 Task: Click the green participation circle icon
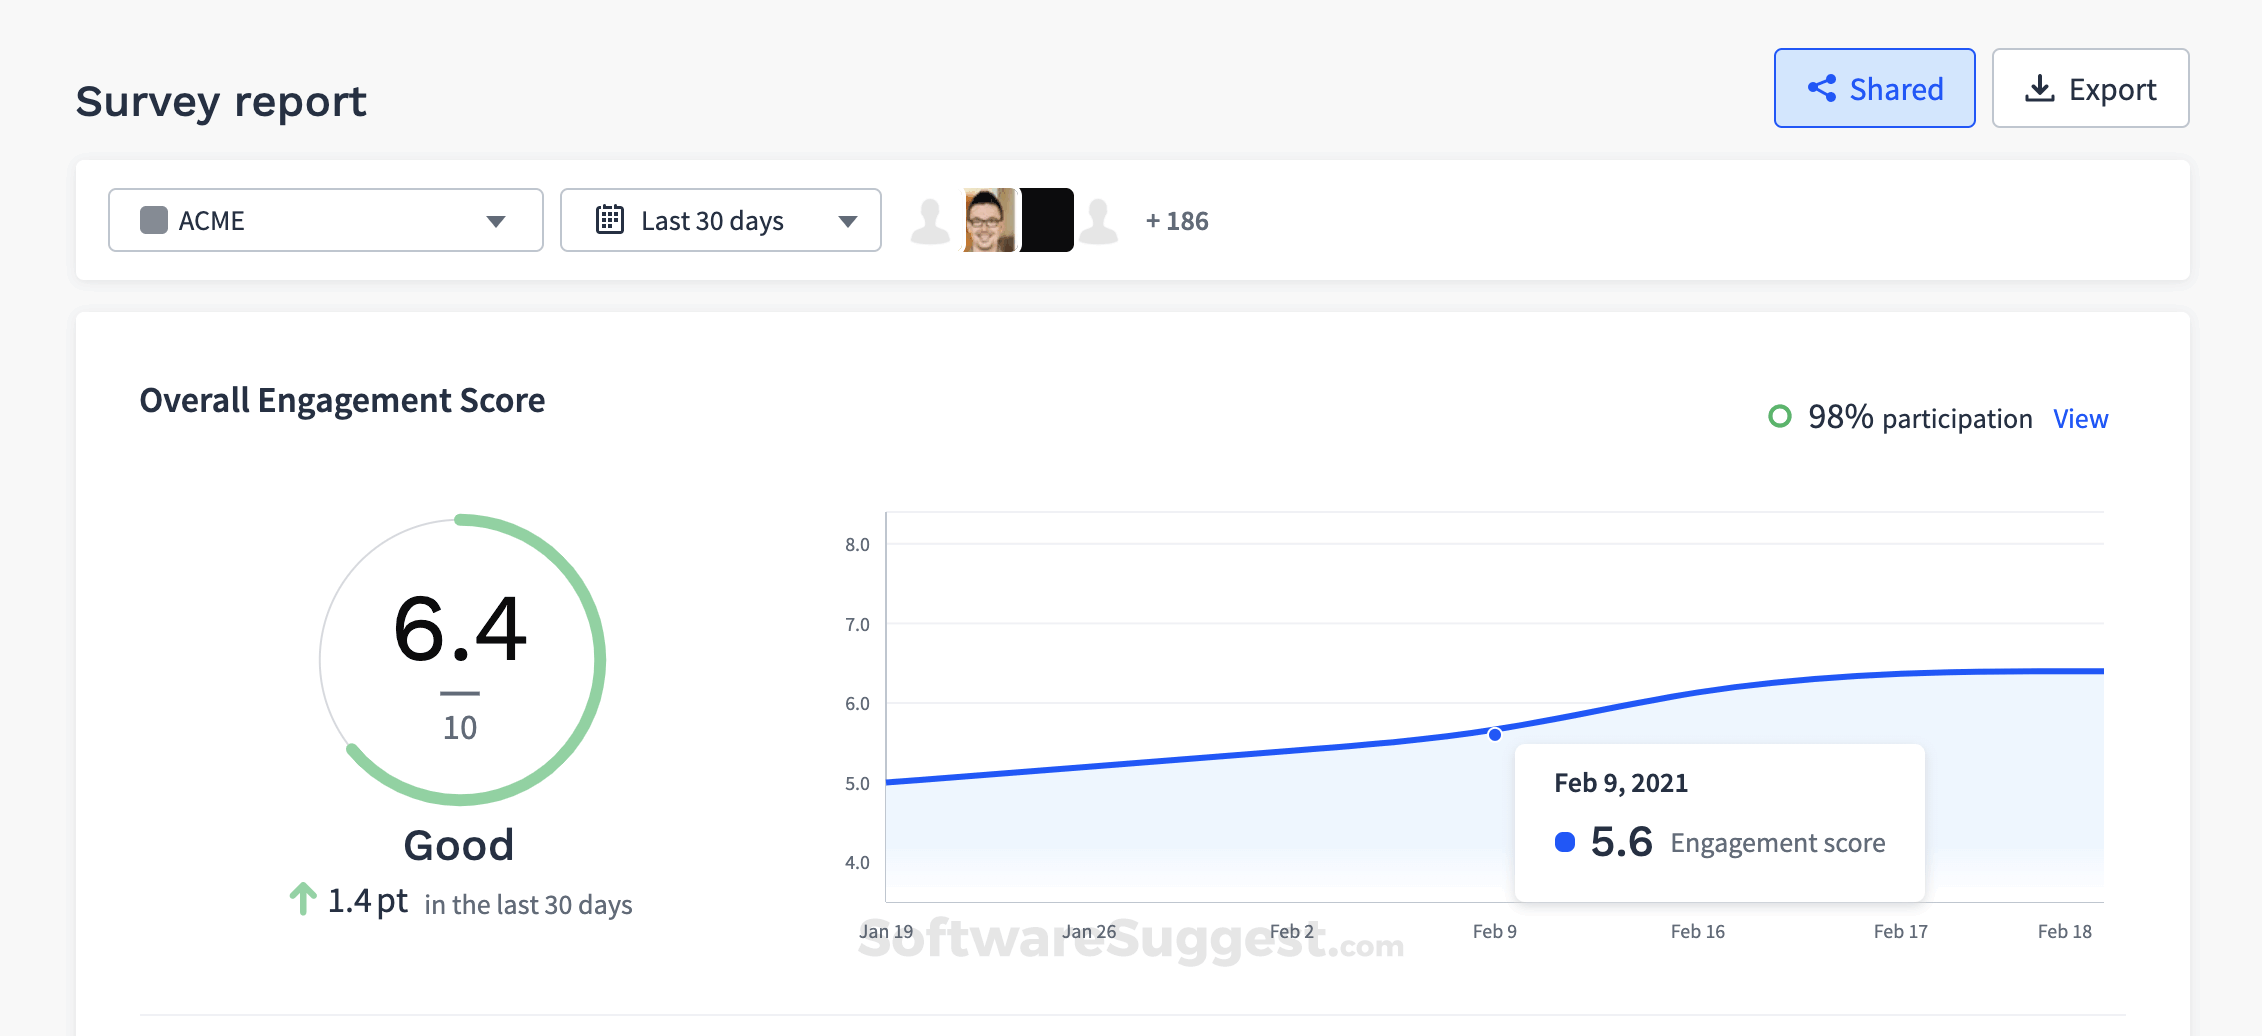pyautogui.click(x=1780, y=416)
